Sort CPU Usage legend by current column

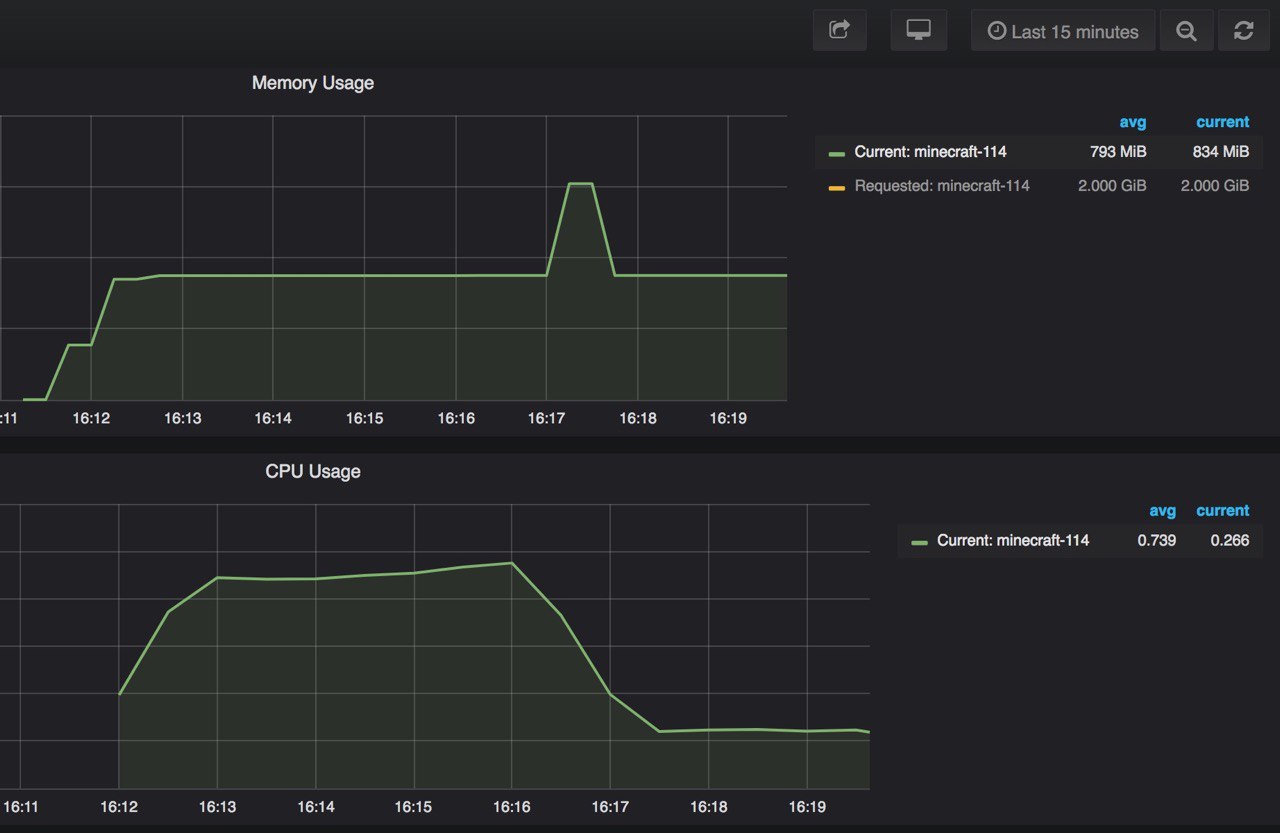coord(1223,510)
